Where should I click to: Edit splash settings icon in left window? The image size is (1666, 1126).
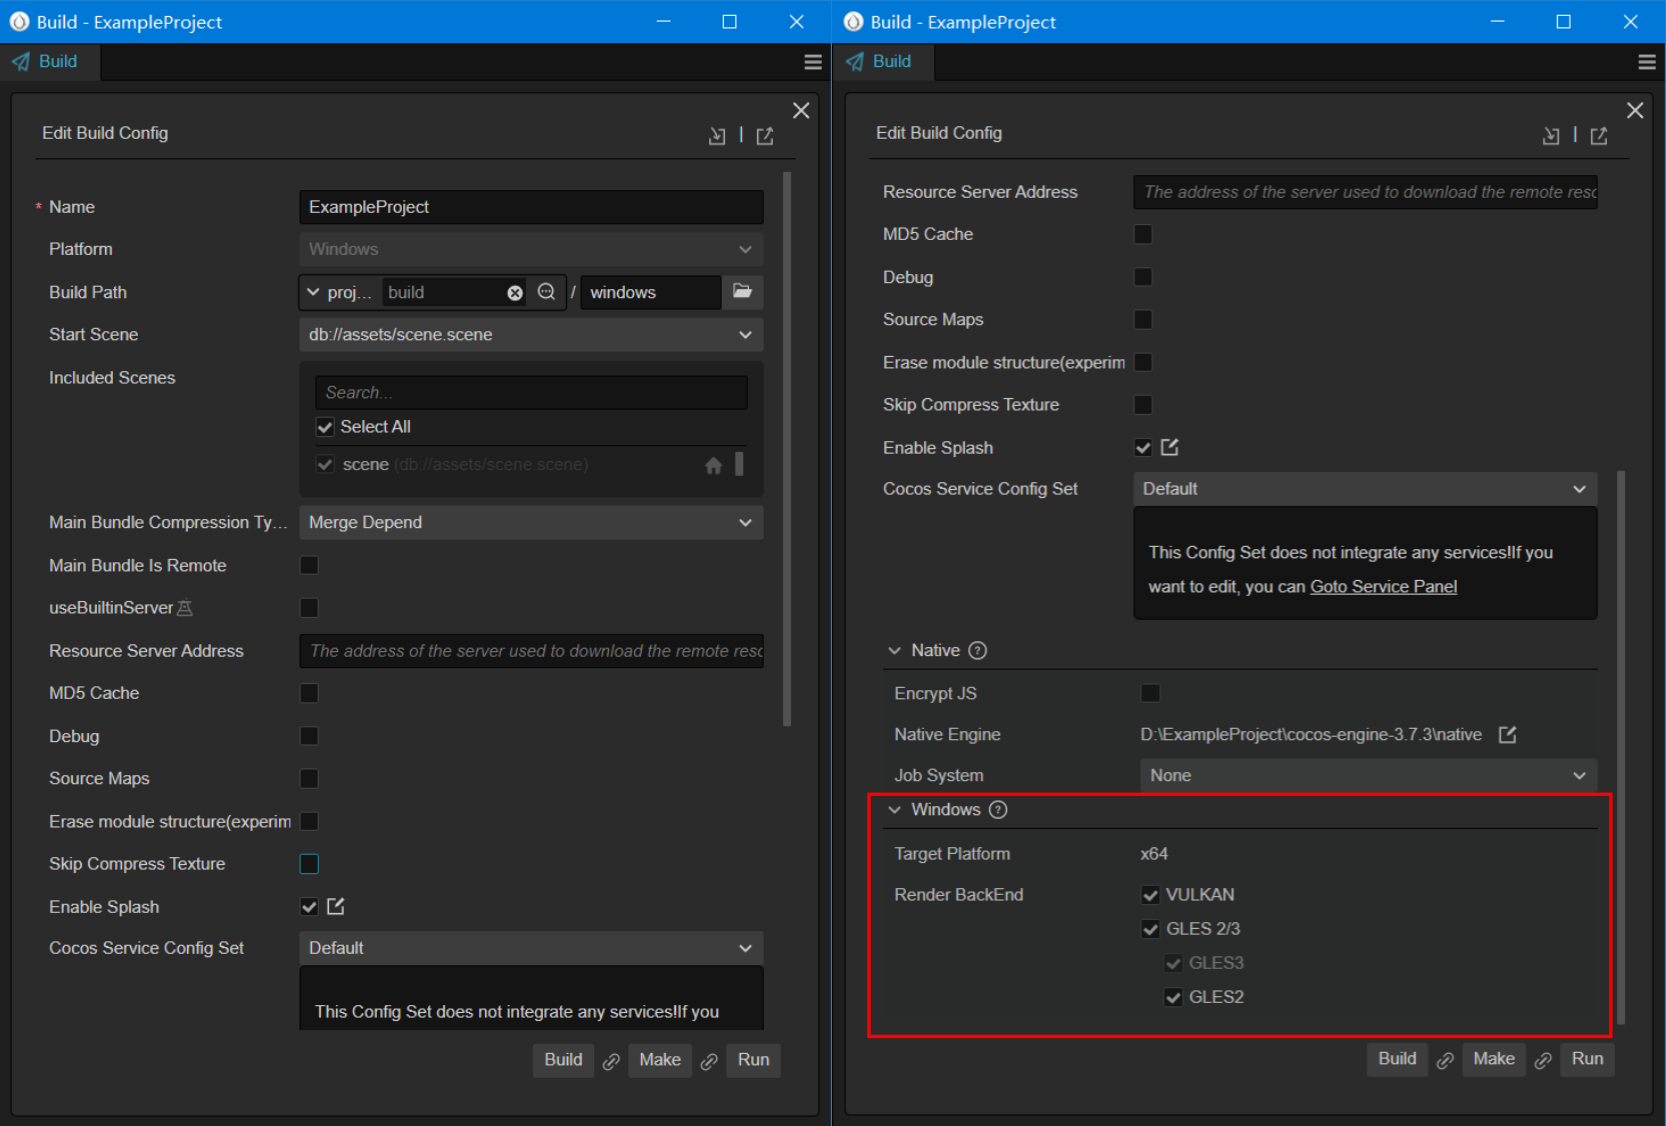(x=336, y=906)
